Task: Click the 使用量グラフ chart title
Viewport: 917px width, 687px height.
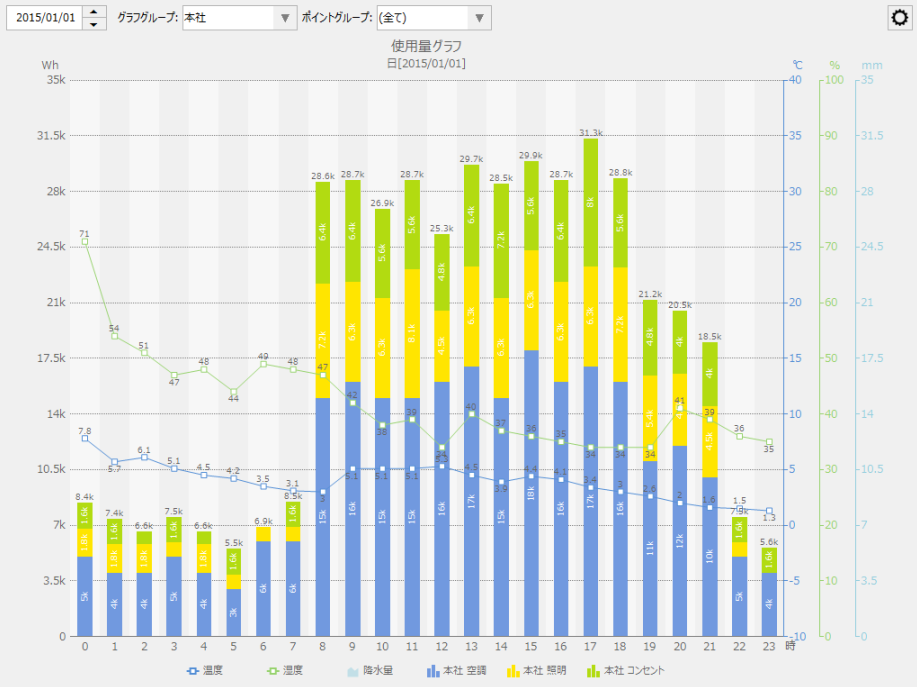Action: (x=426, y=46)
